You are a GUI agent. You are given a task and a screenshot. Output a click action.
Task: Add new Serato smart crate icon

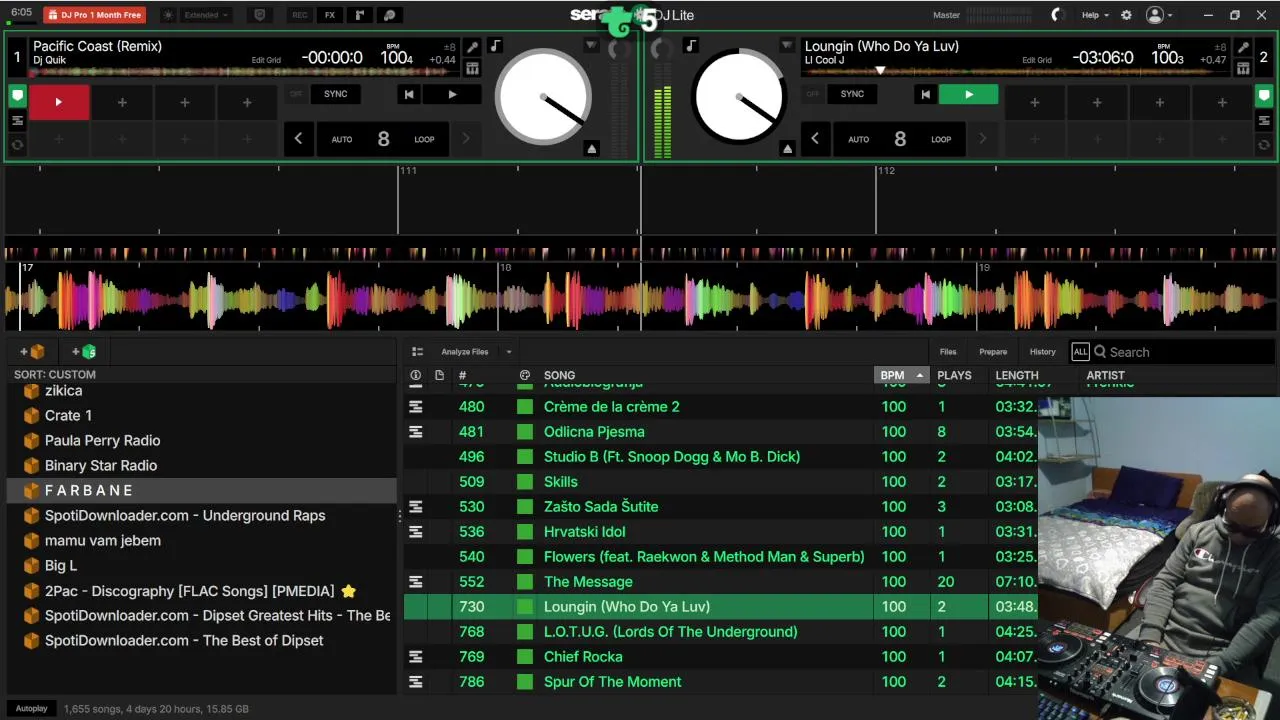pos(85,351)
